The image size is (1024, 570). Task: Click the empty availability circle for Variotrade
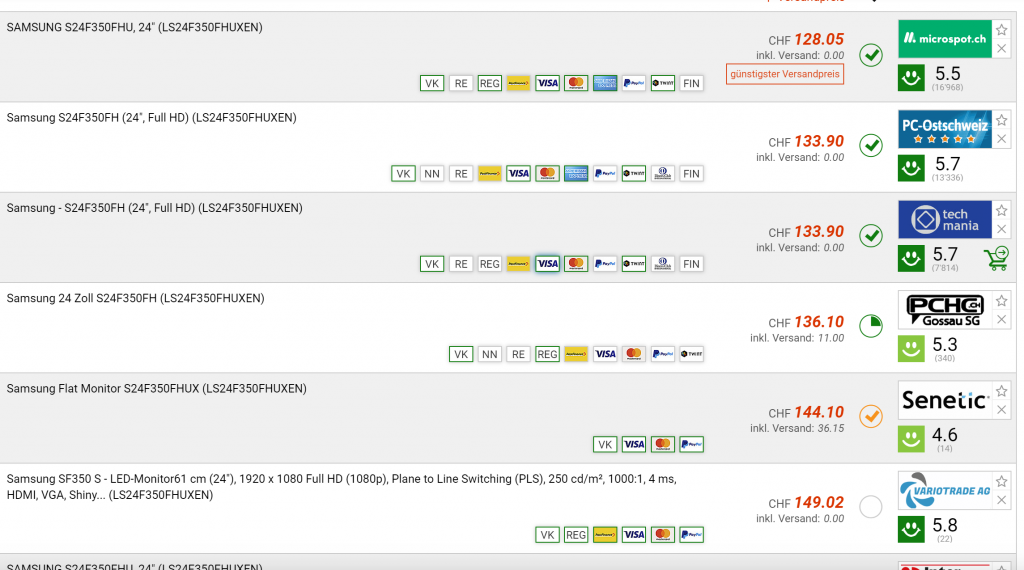[871, 506]
